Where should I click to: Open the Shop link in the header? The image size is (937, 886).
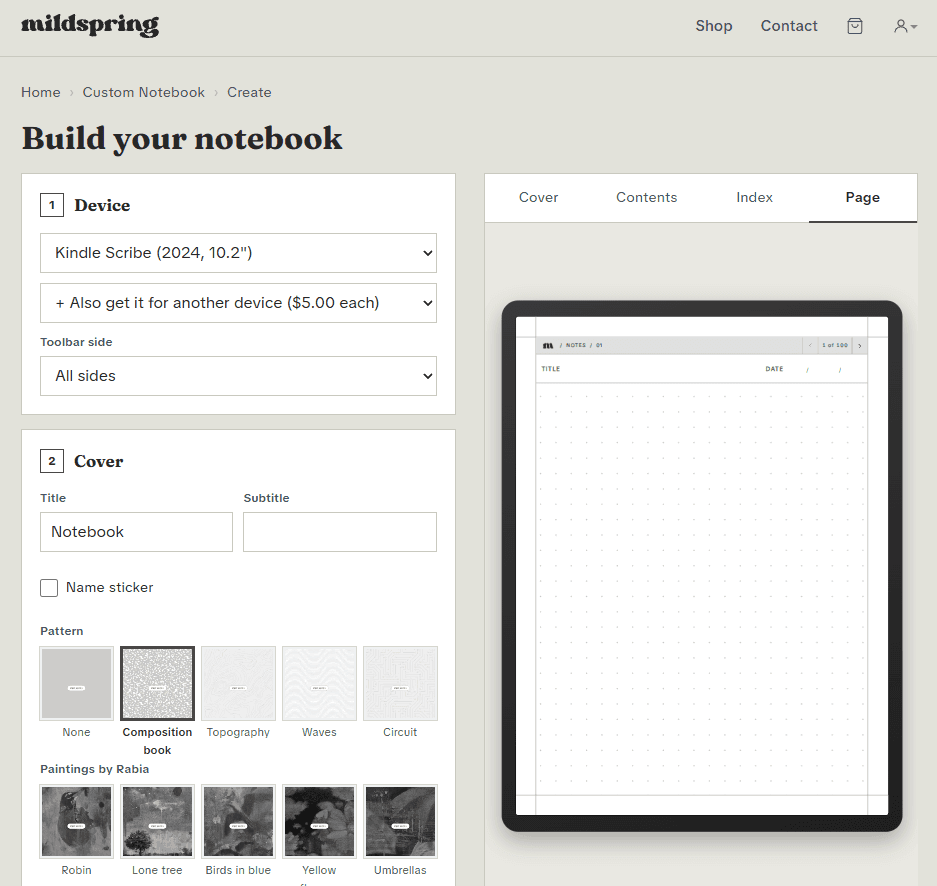[x=714, y=26]
